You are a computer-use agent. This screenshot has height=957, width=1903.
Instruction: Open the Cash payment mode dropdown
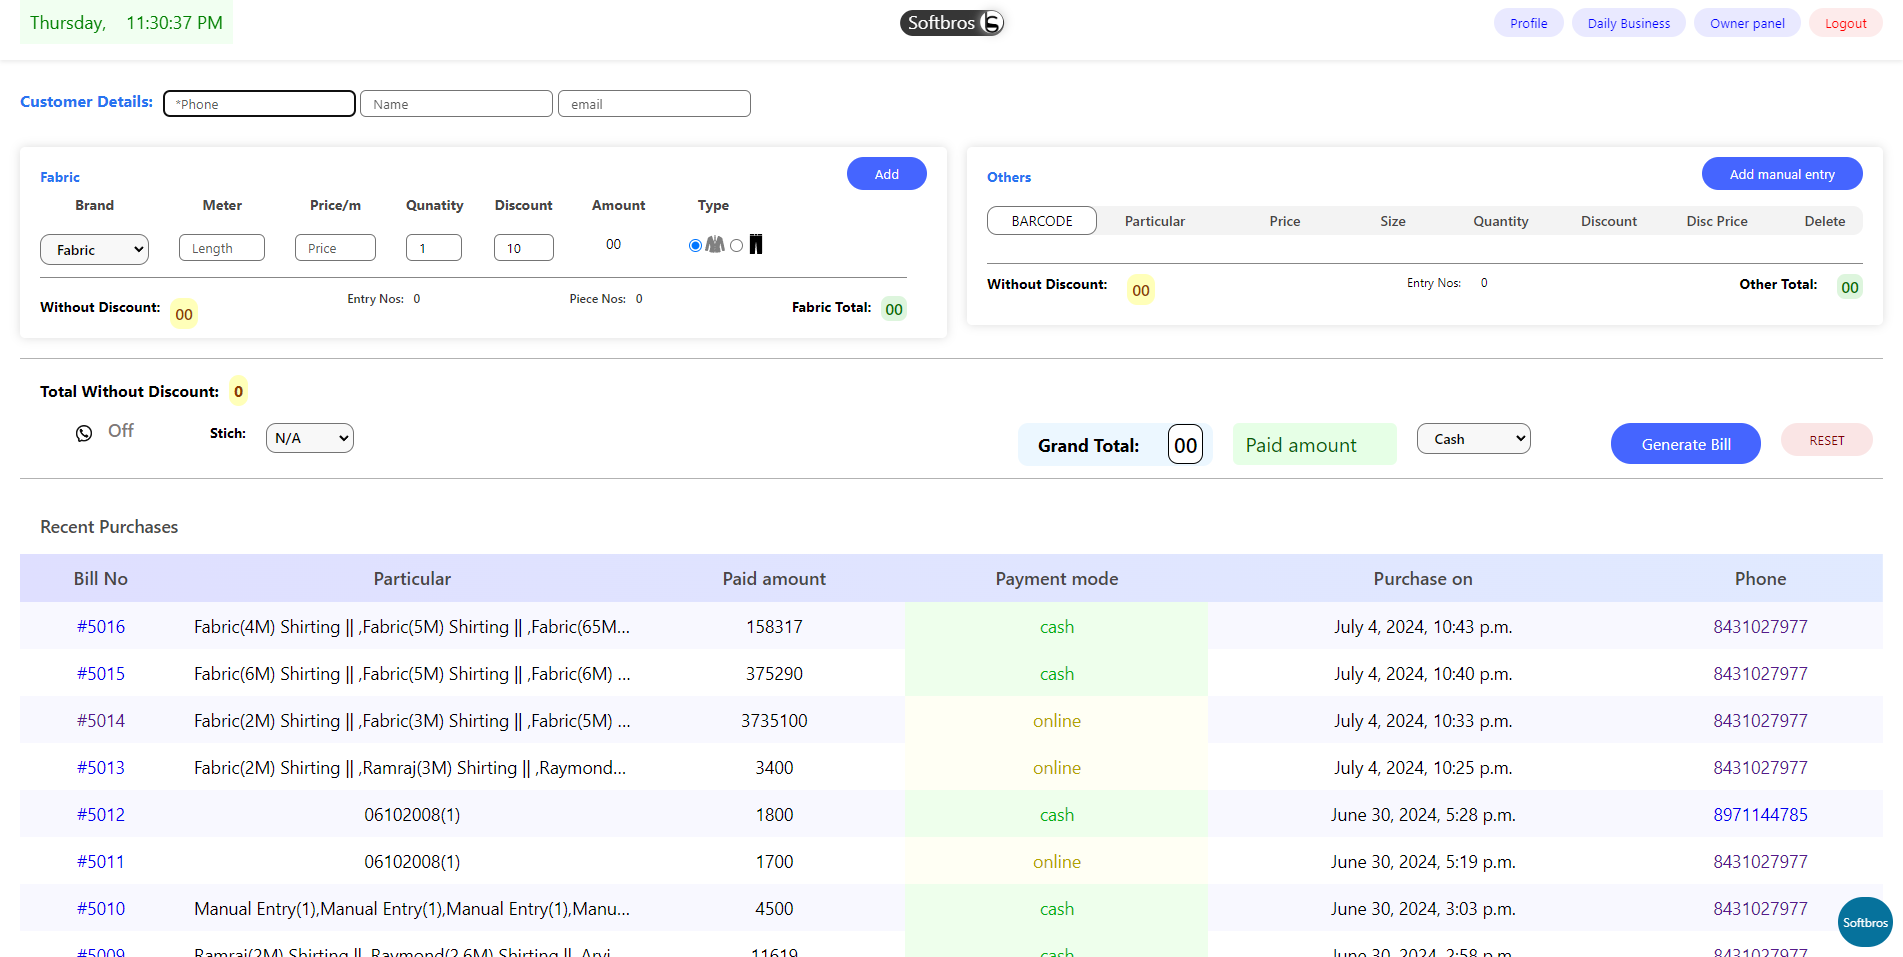(x=1474, y=439)
